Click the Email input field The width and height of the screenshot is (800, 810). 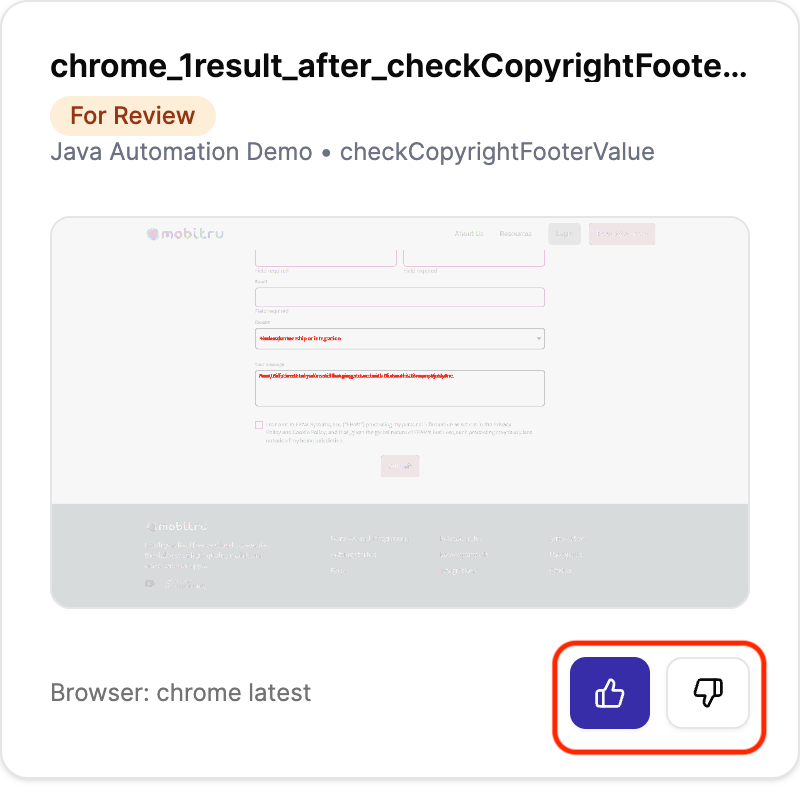point(399,296)
